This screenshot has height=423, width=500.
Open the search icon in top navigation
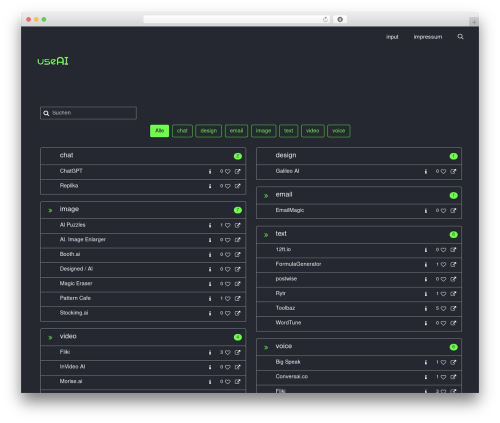(x=460, y=37)
